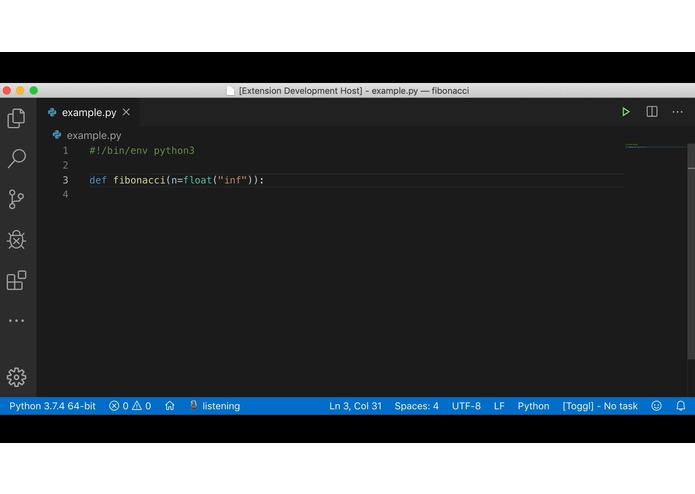Open the Explorer view in the activity bar

(16, 118)
